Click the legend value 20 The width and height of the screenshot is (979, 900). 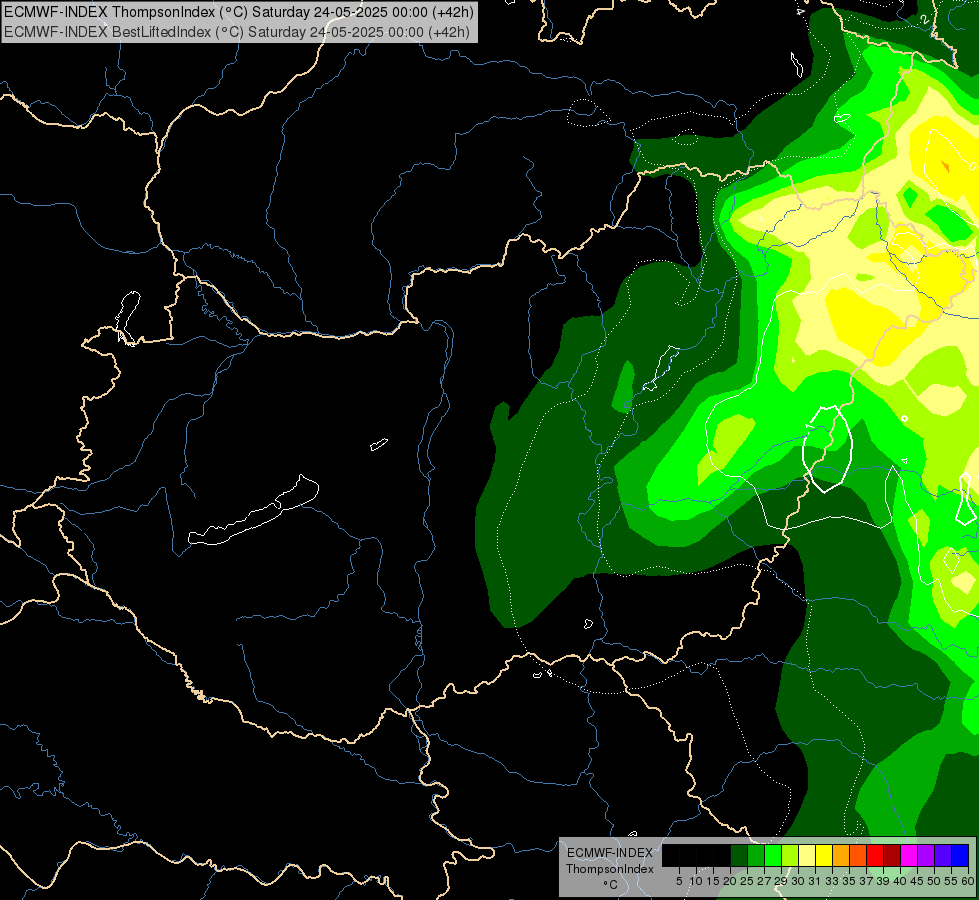(730, 881)
